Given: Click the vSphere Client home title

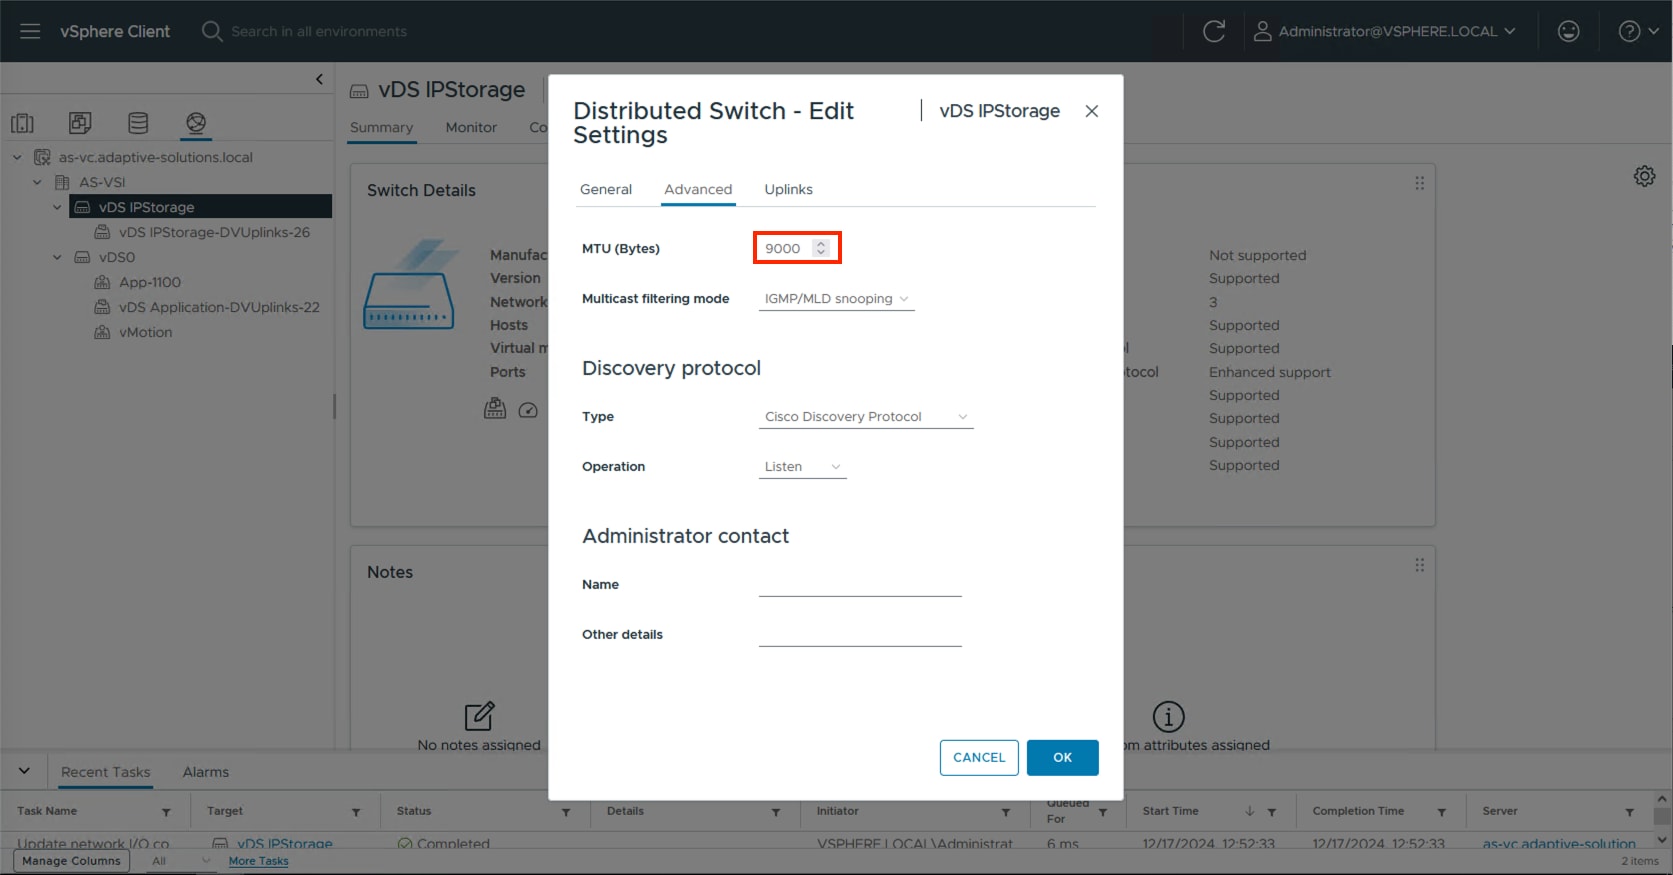Looking at the screenshot, I should 115,31.
